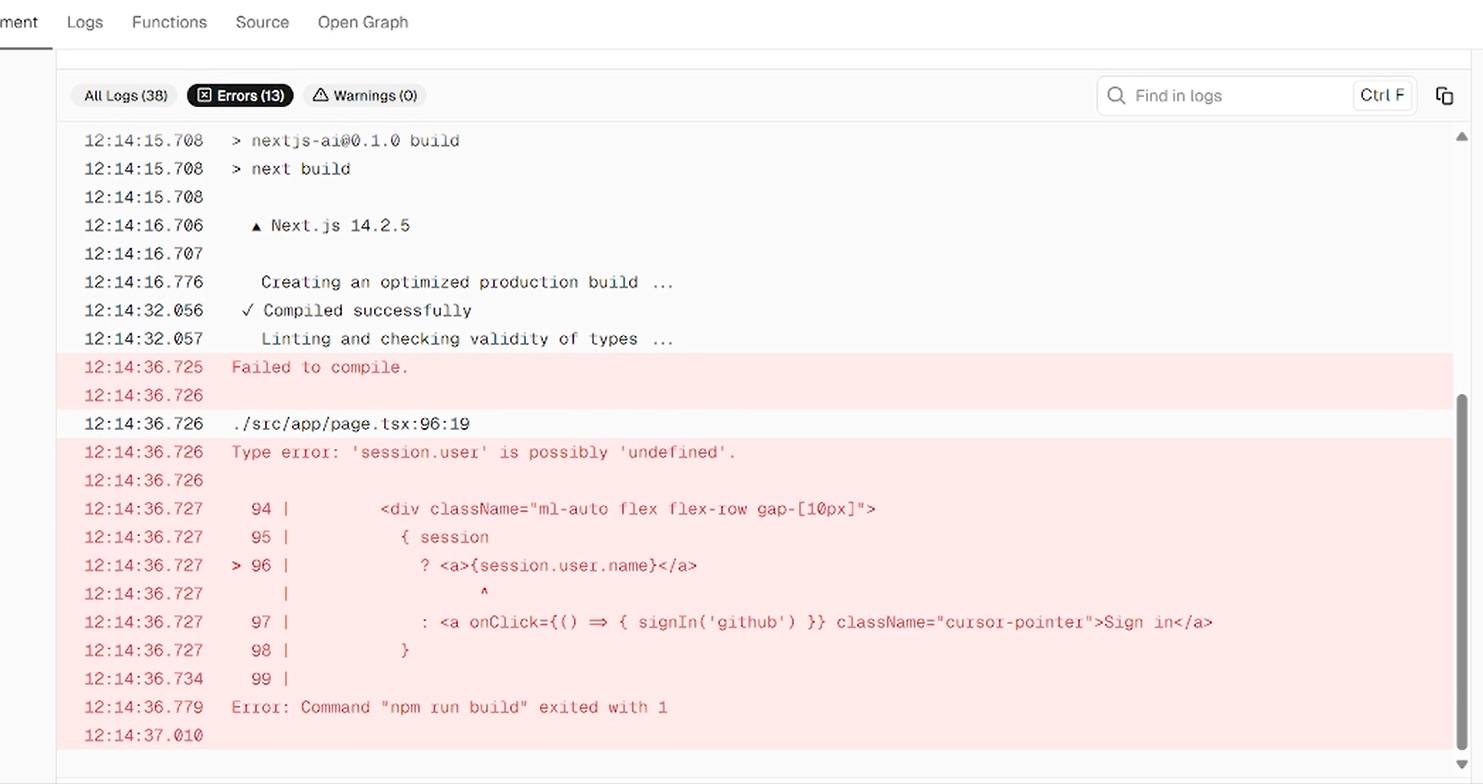
Task: Select the code line 94 div className entry
Action: [x=754, y=509]
